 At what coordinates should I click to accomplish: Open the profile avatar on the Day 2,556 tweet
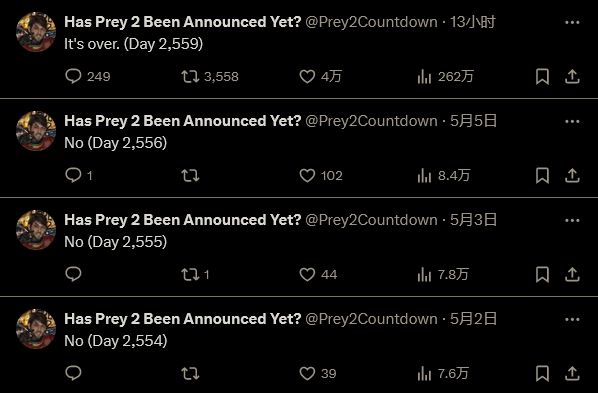(36, 130)
